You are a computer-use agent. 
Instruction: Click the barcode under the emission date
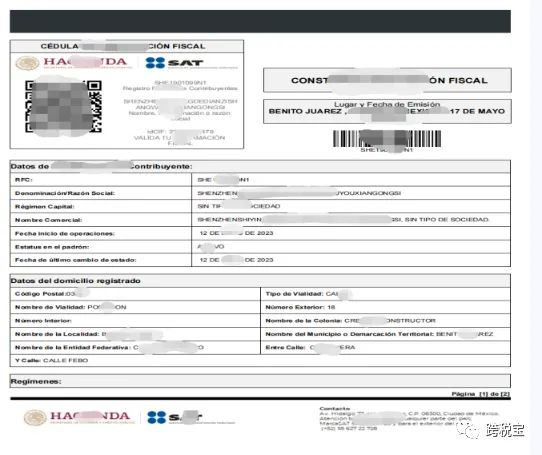pyautogui.click(x=387, y=139)
